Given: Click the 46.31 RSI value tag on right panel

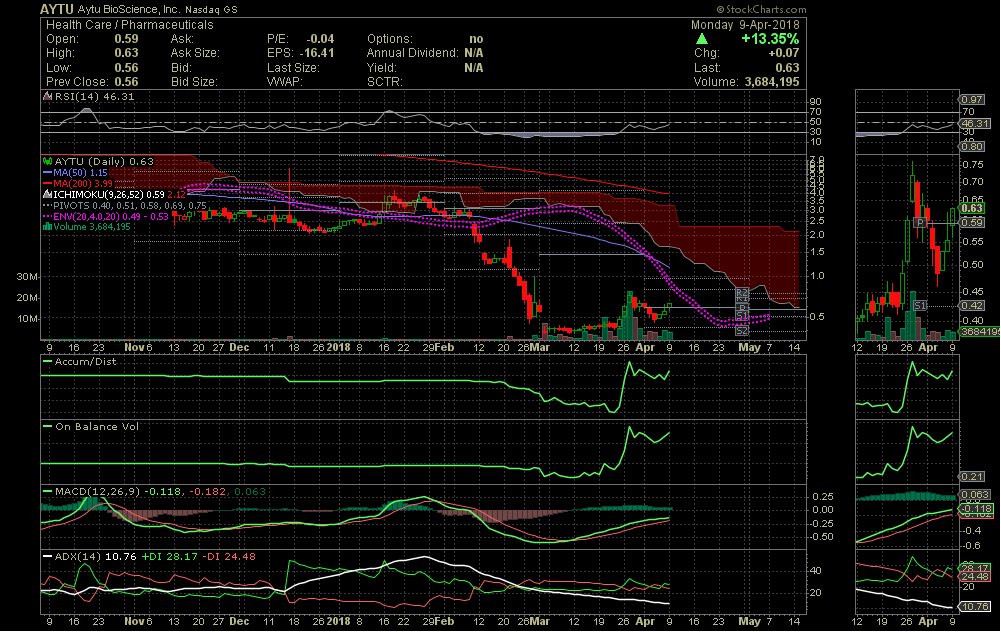Looking at the screenshot, I should pyautogui.click(x=976, y=123).
